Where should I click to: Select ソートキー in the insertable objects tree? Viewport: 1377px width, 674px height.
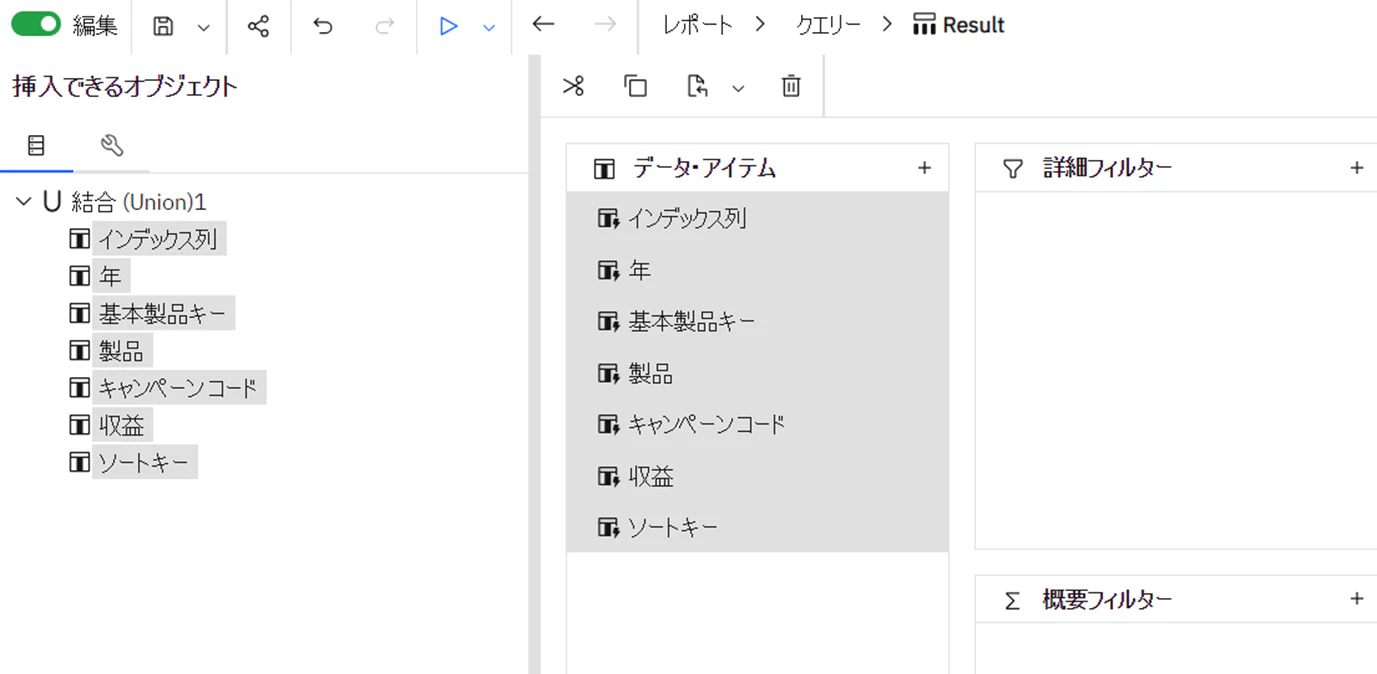(145, 462)
